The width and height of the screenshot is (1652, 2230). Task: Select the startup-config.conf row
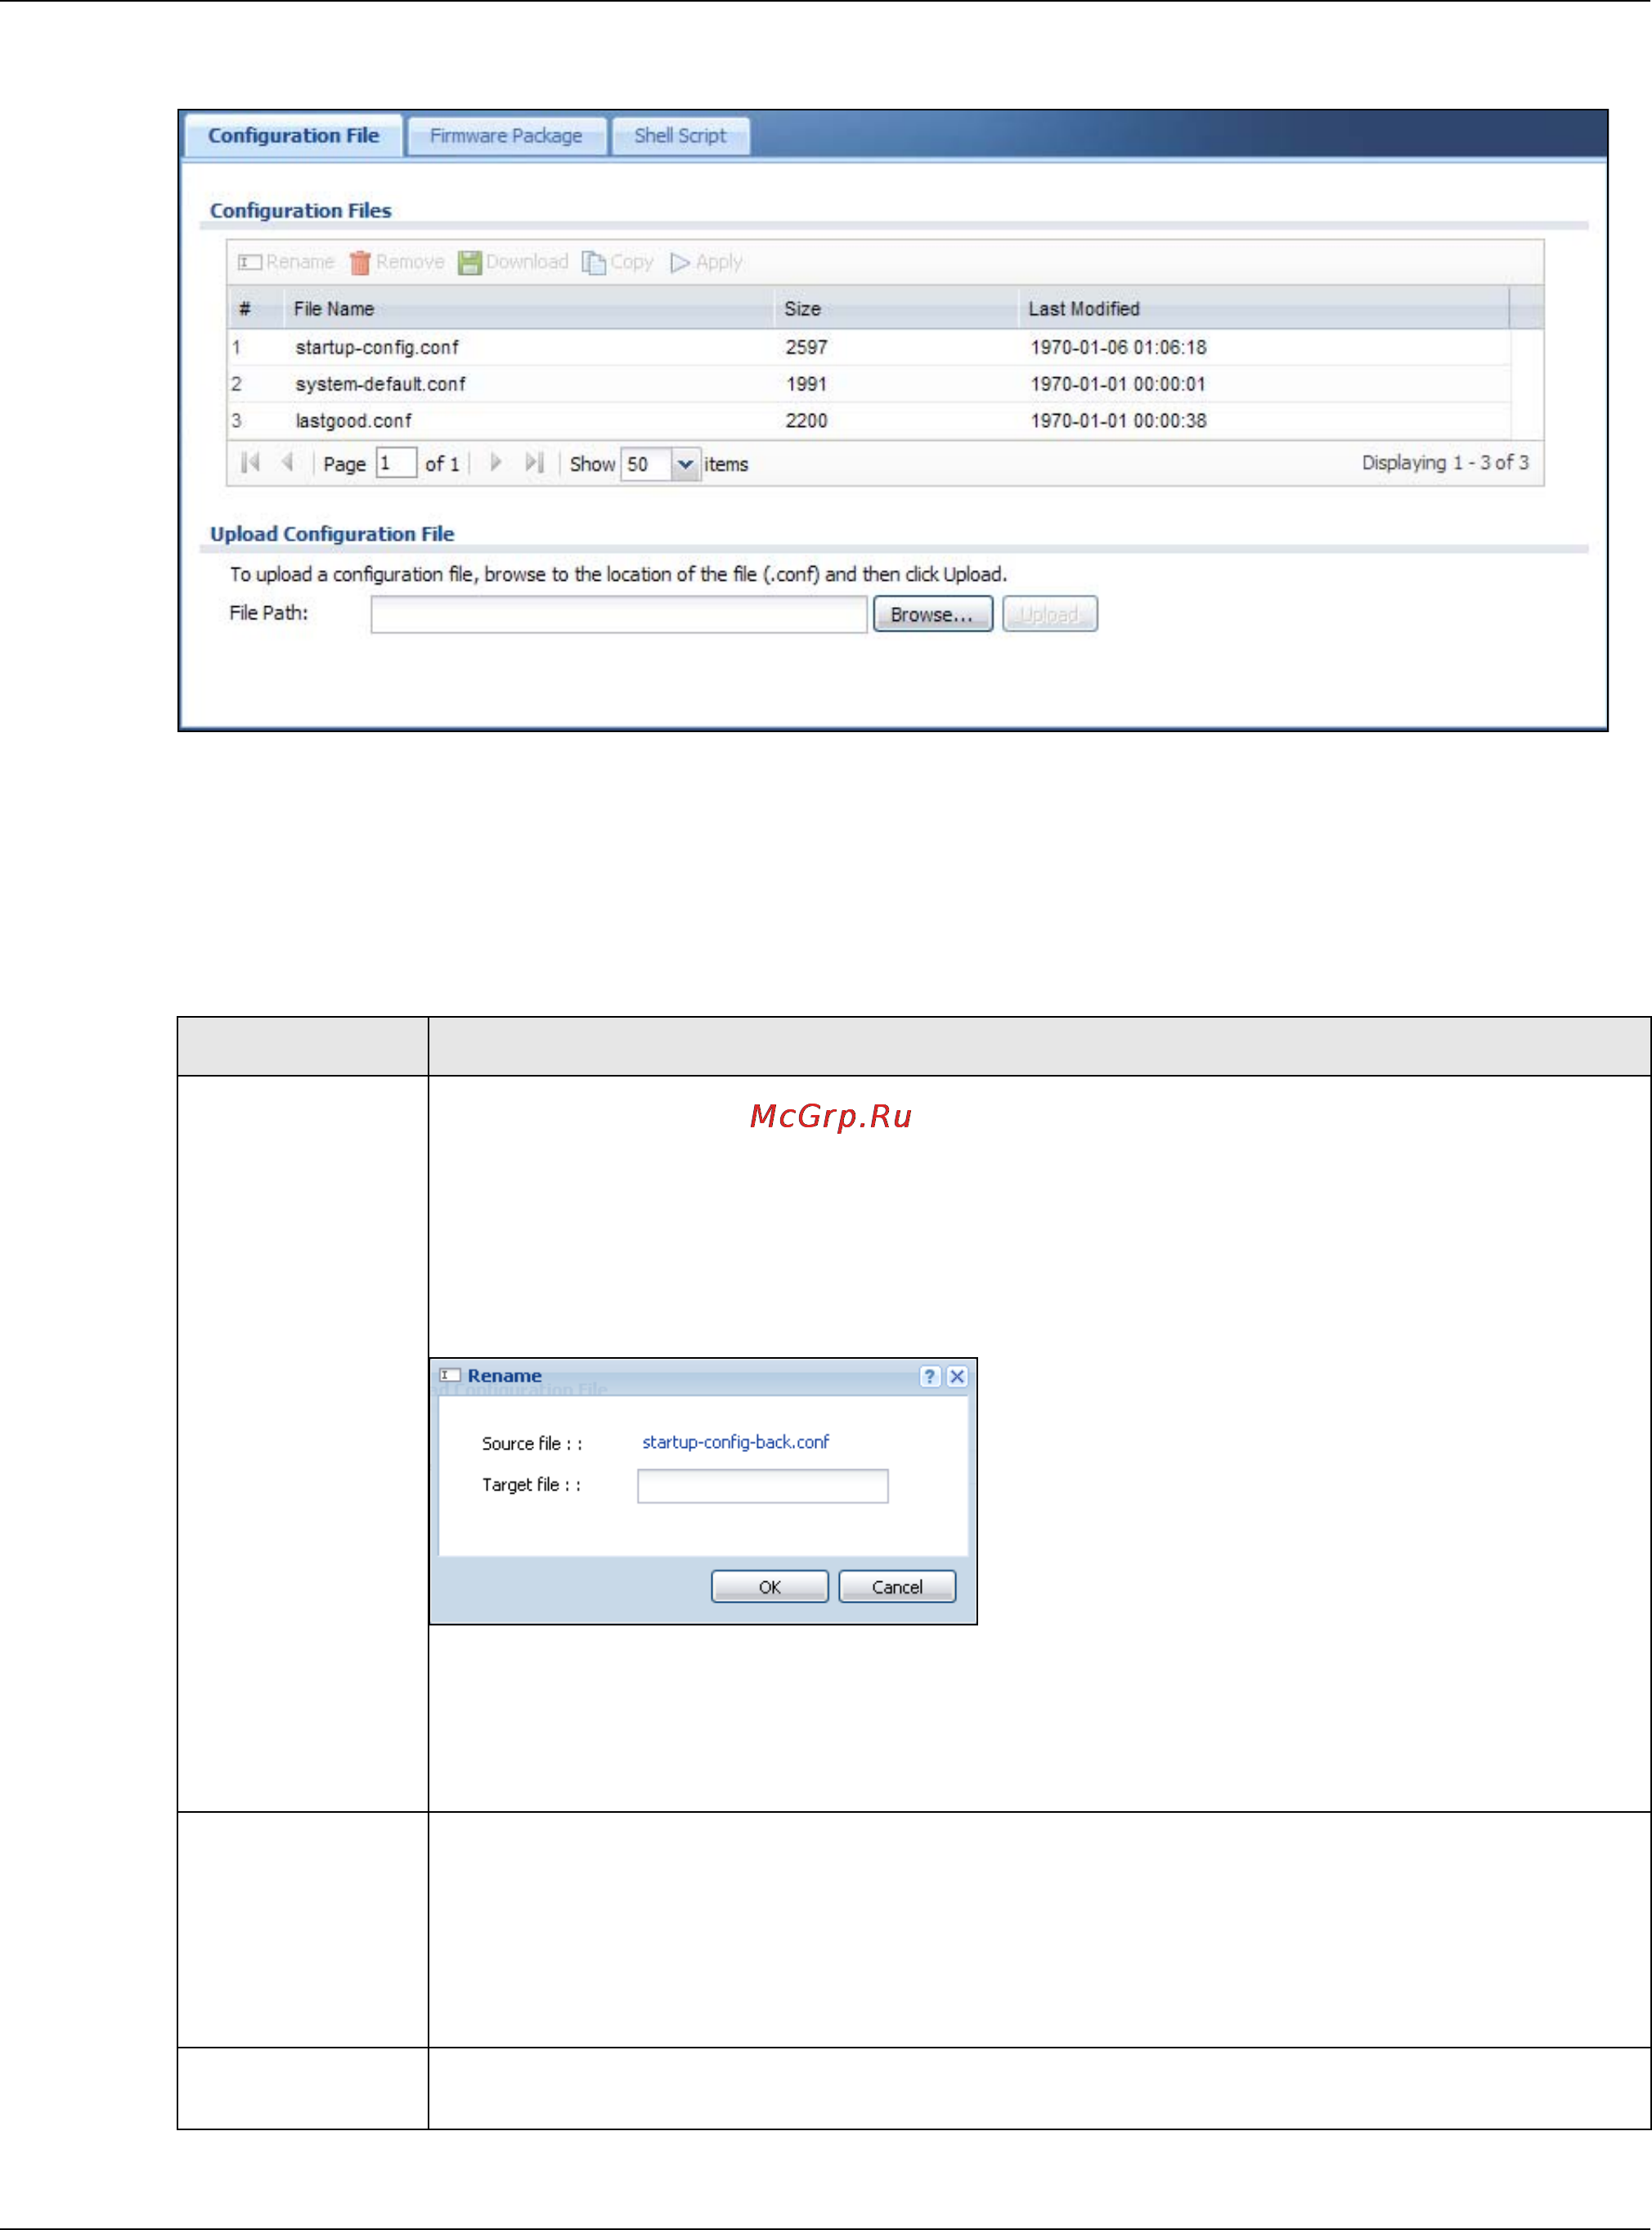[x=868, y=347]
